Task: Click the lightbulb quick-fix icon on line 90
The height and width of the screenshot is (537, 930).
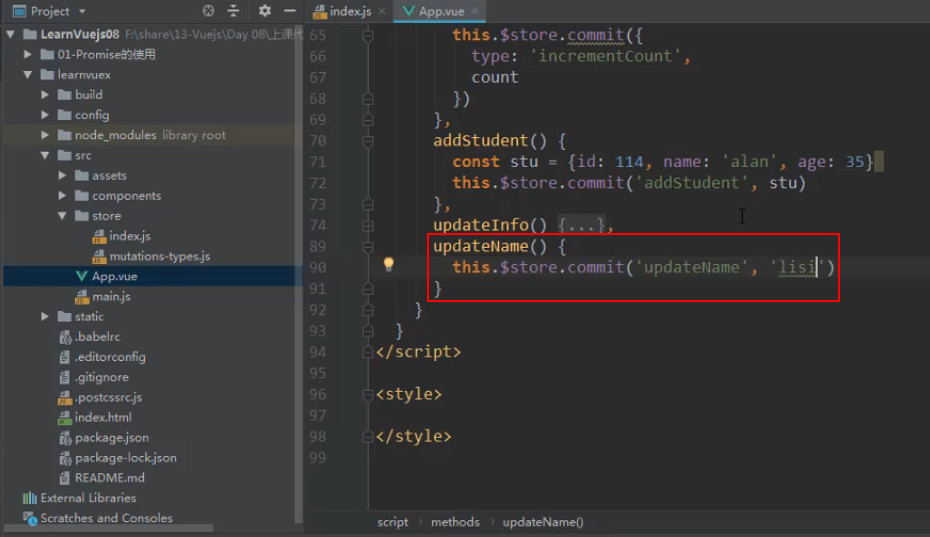Action: [388, 264]
